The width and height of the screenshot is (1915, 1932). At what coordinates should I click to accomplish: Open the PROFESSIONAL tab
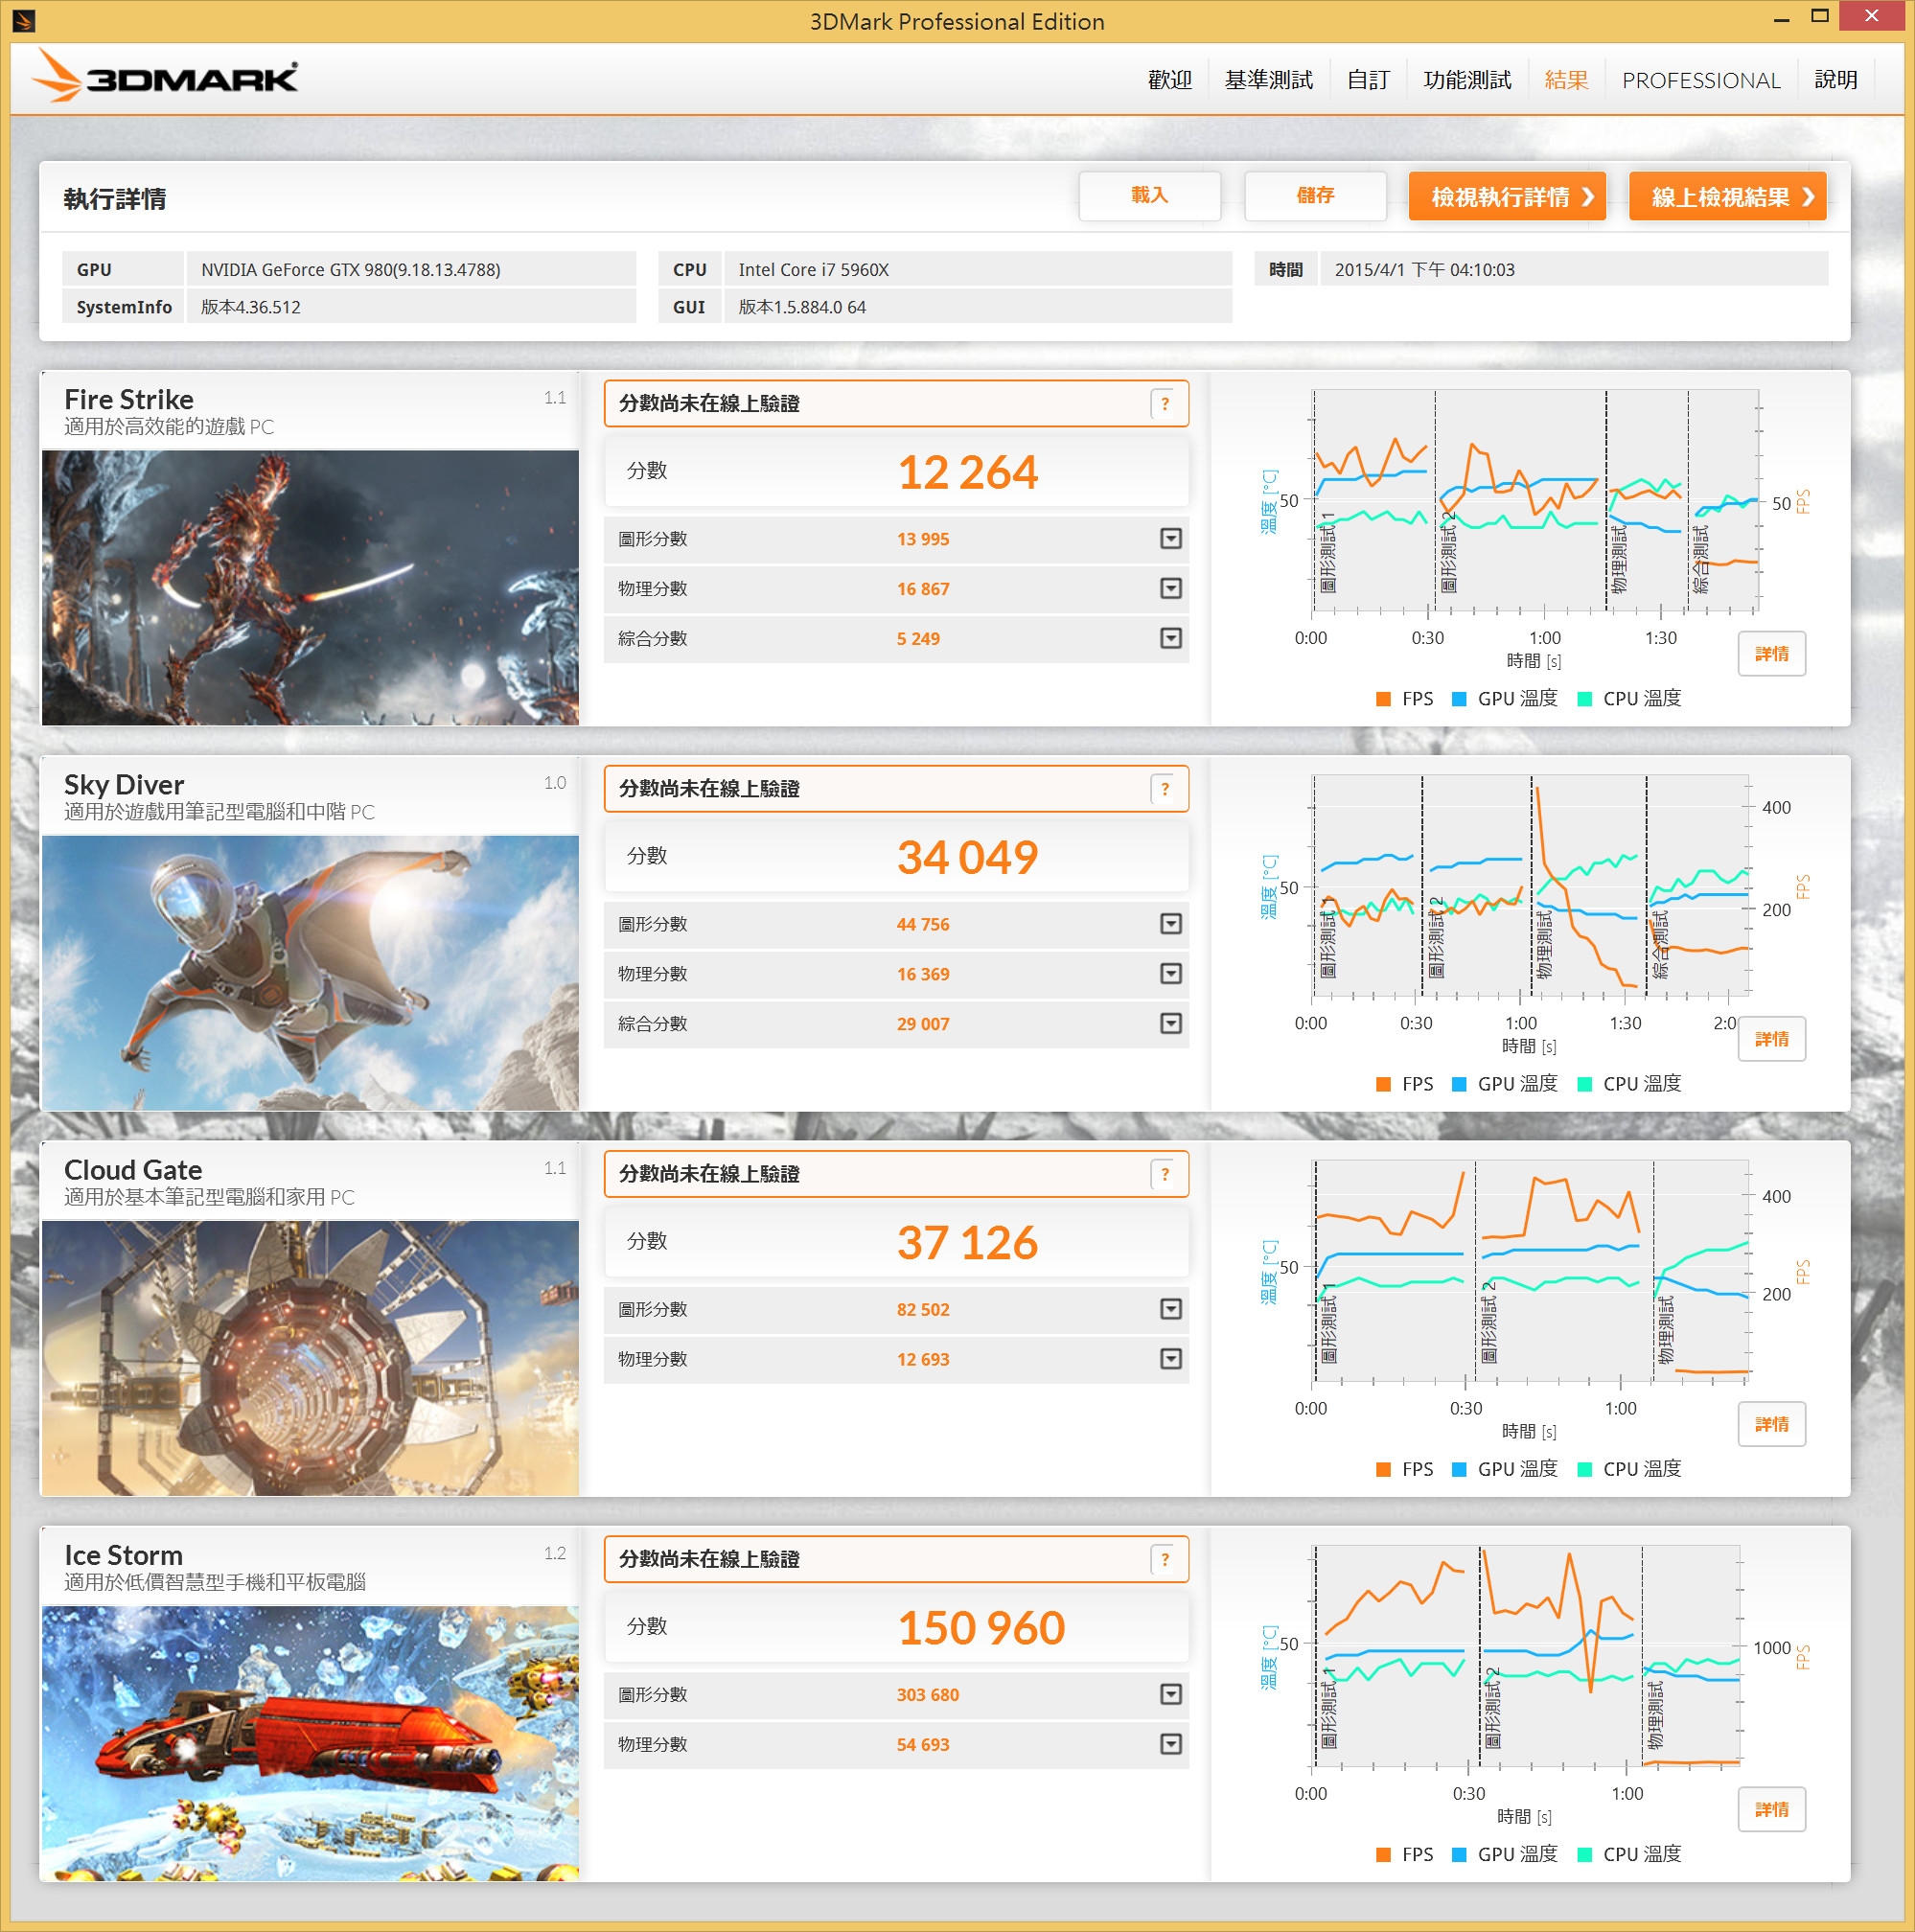[x=1700, y=80]
